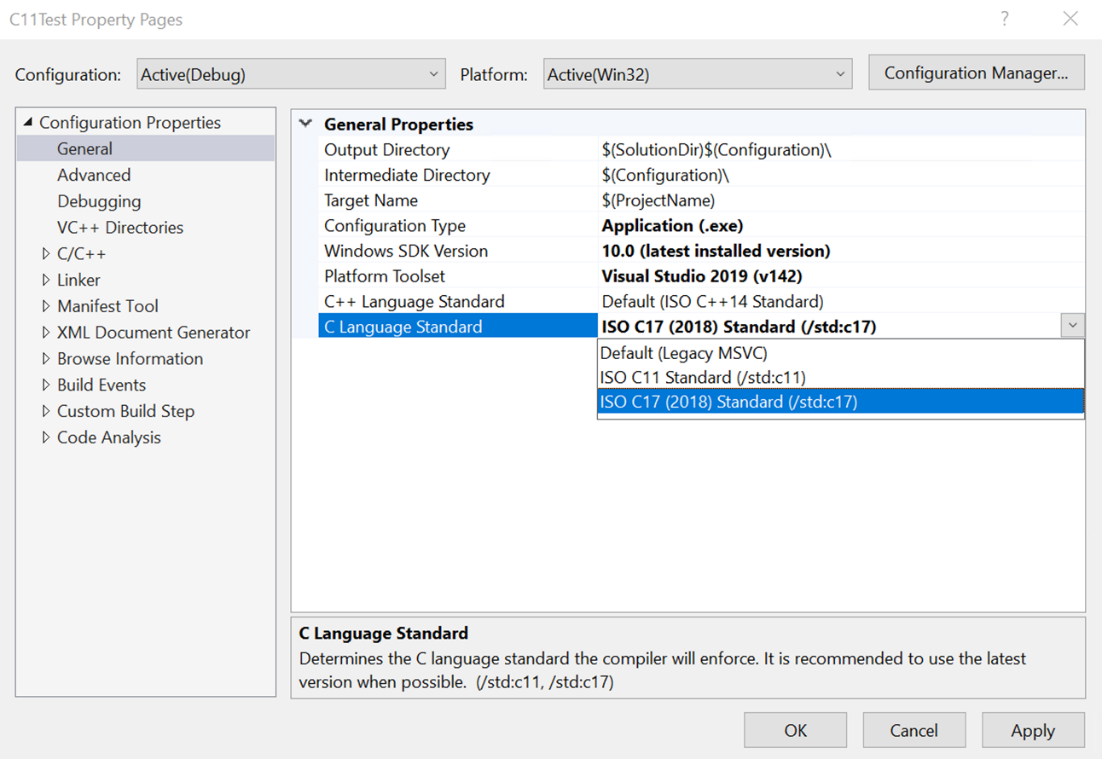
Task: Open the help question mark icon
Action: 1003,19
